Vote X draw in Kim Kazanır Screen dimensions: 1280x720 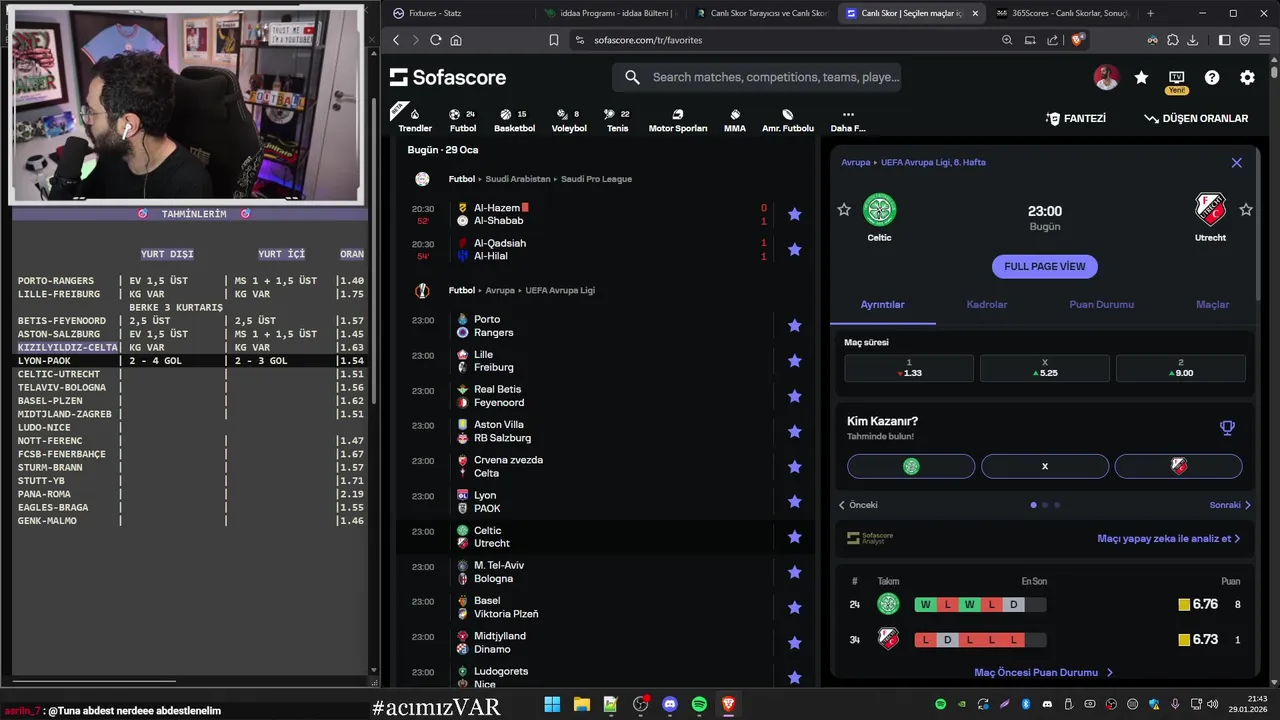click(x=1045, y=466)
